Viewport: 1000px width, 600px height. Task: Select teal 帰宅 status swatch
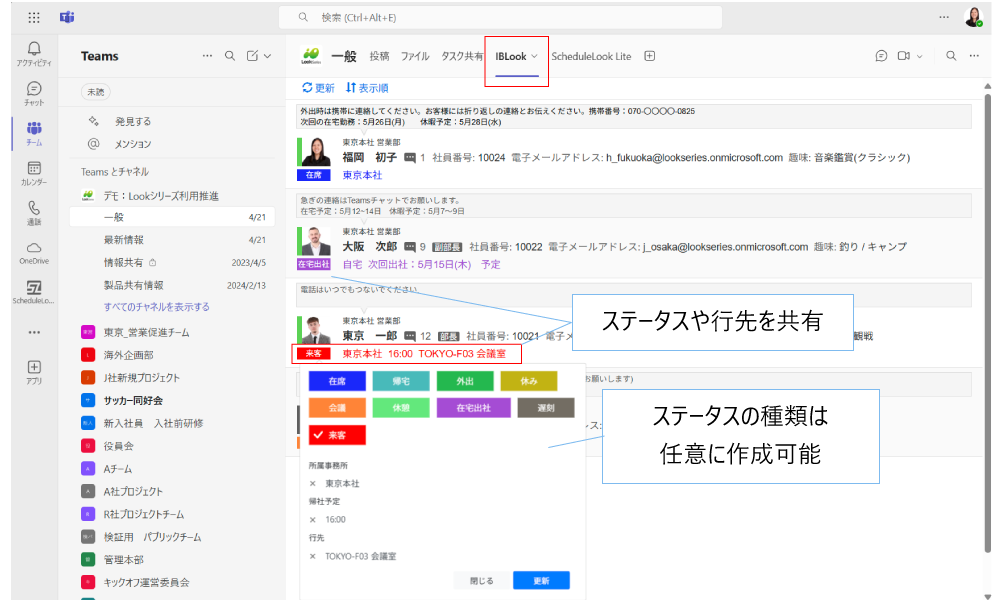(x=401, y=381)
